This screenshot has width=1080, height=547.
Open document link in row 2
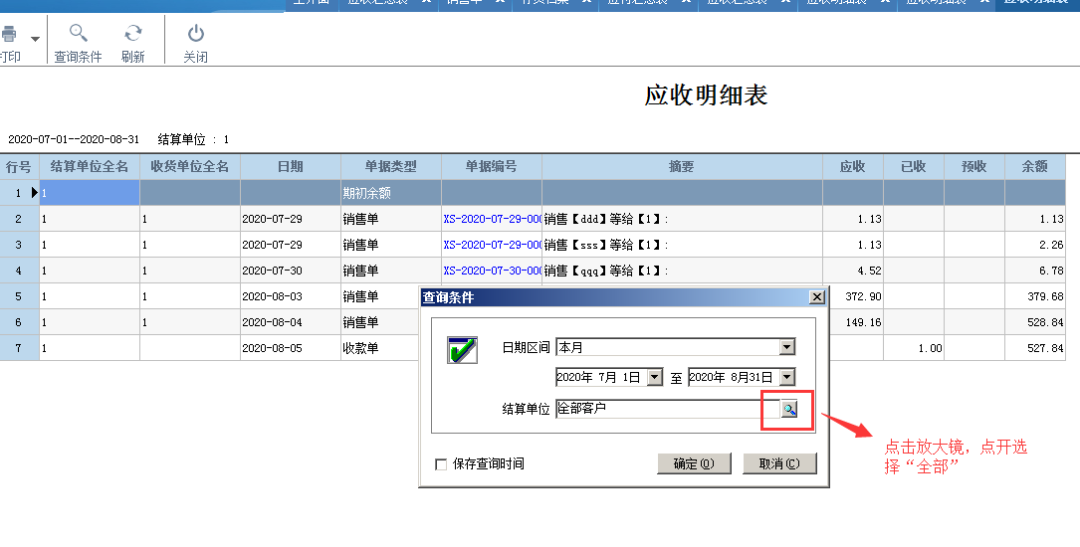(491, 219)
